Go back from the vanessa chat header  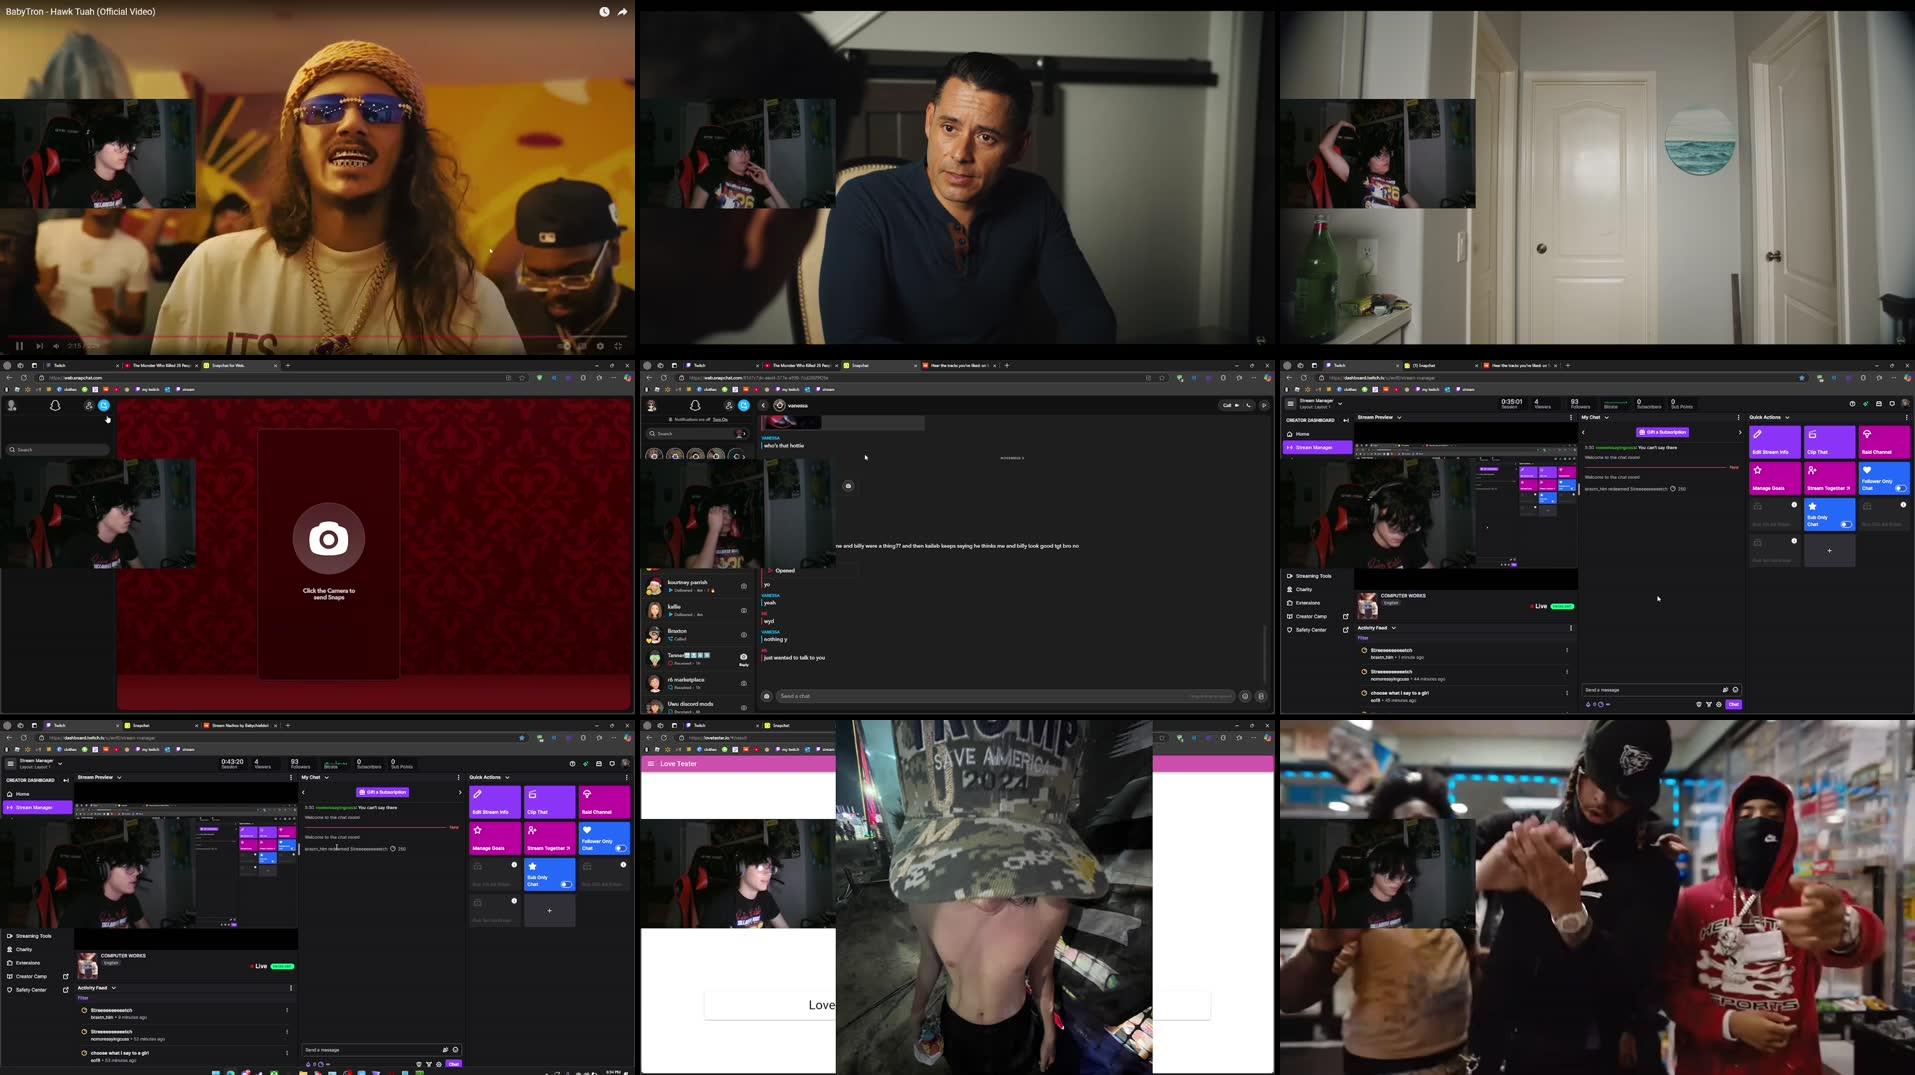coord(763,405)
